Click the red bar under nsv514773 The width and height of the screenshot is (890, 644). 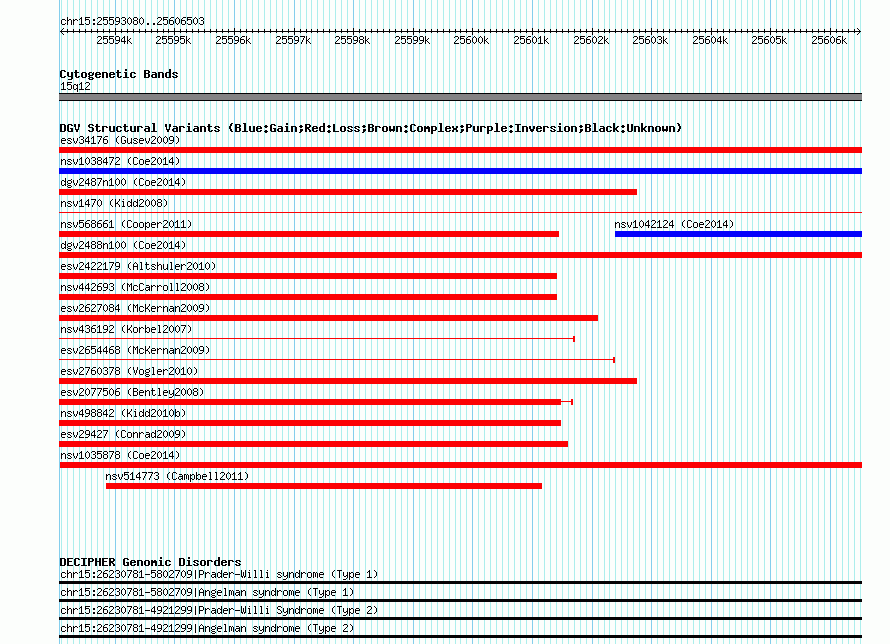324,486
